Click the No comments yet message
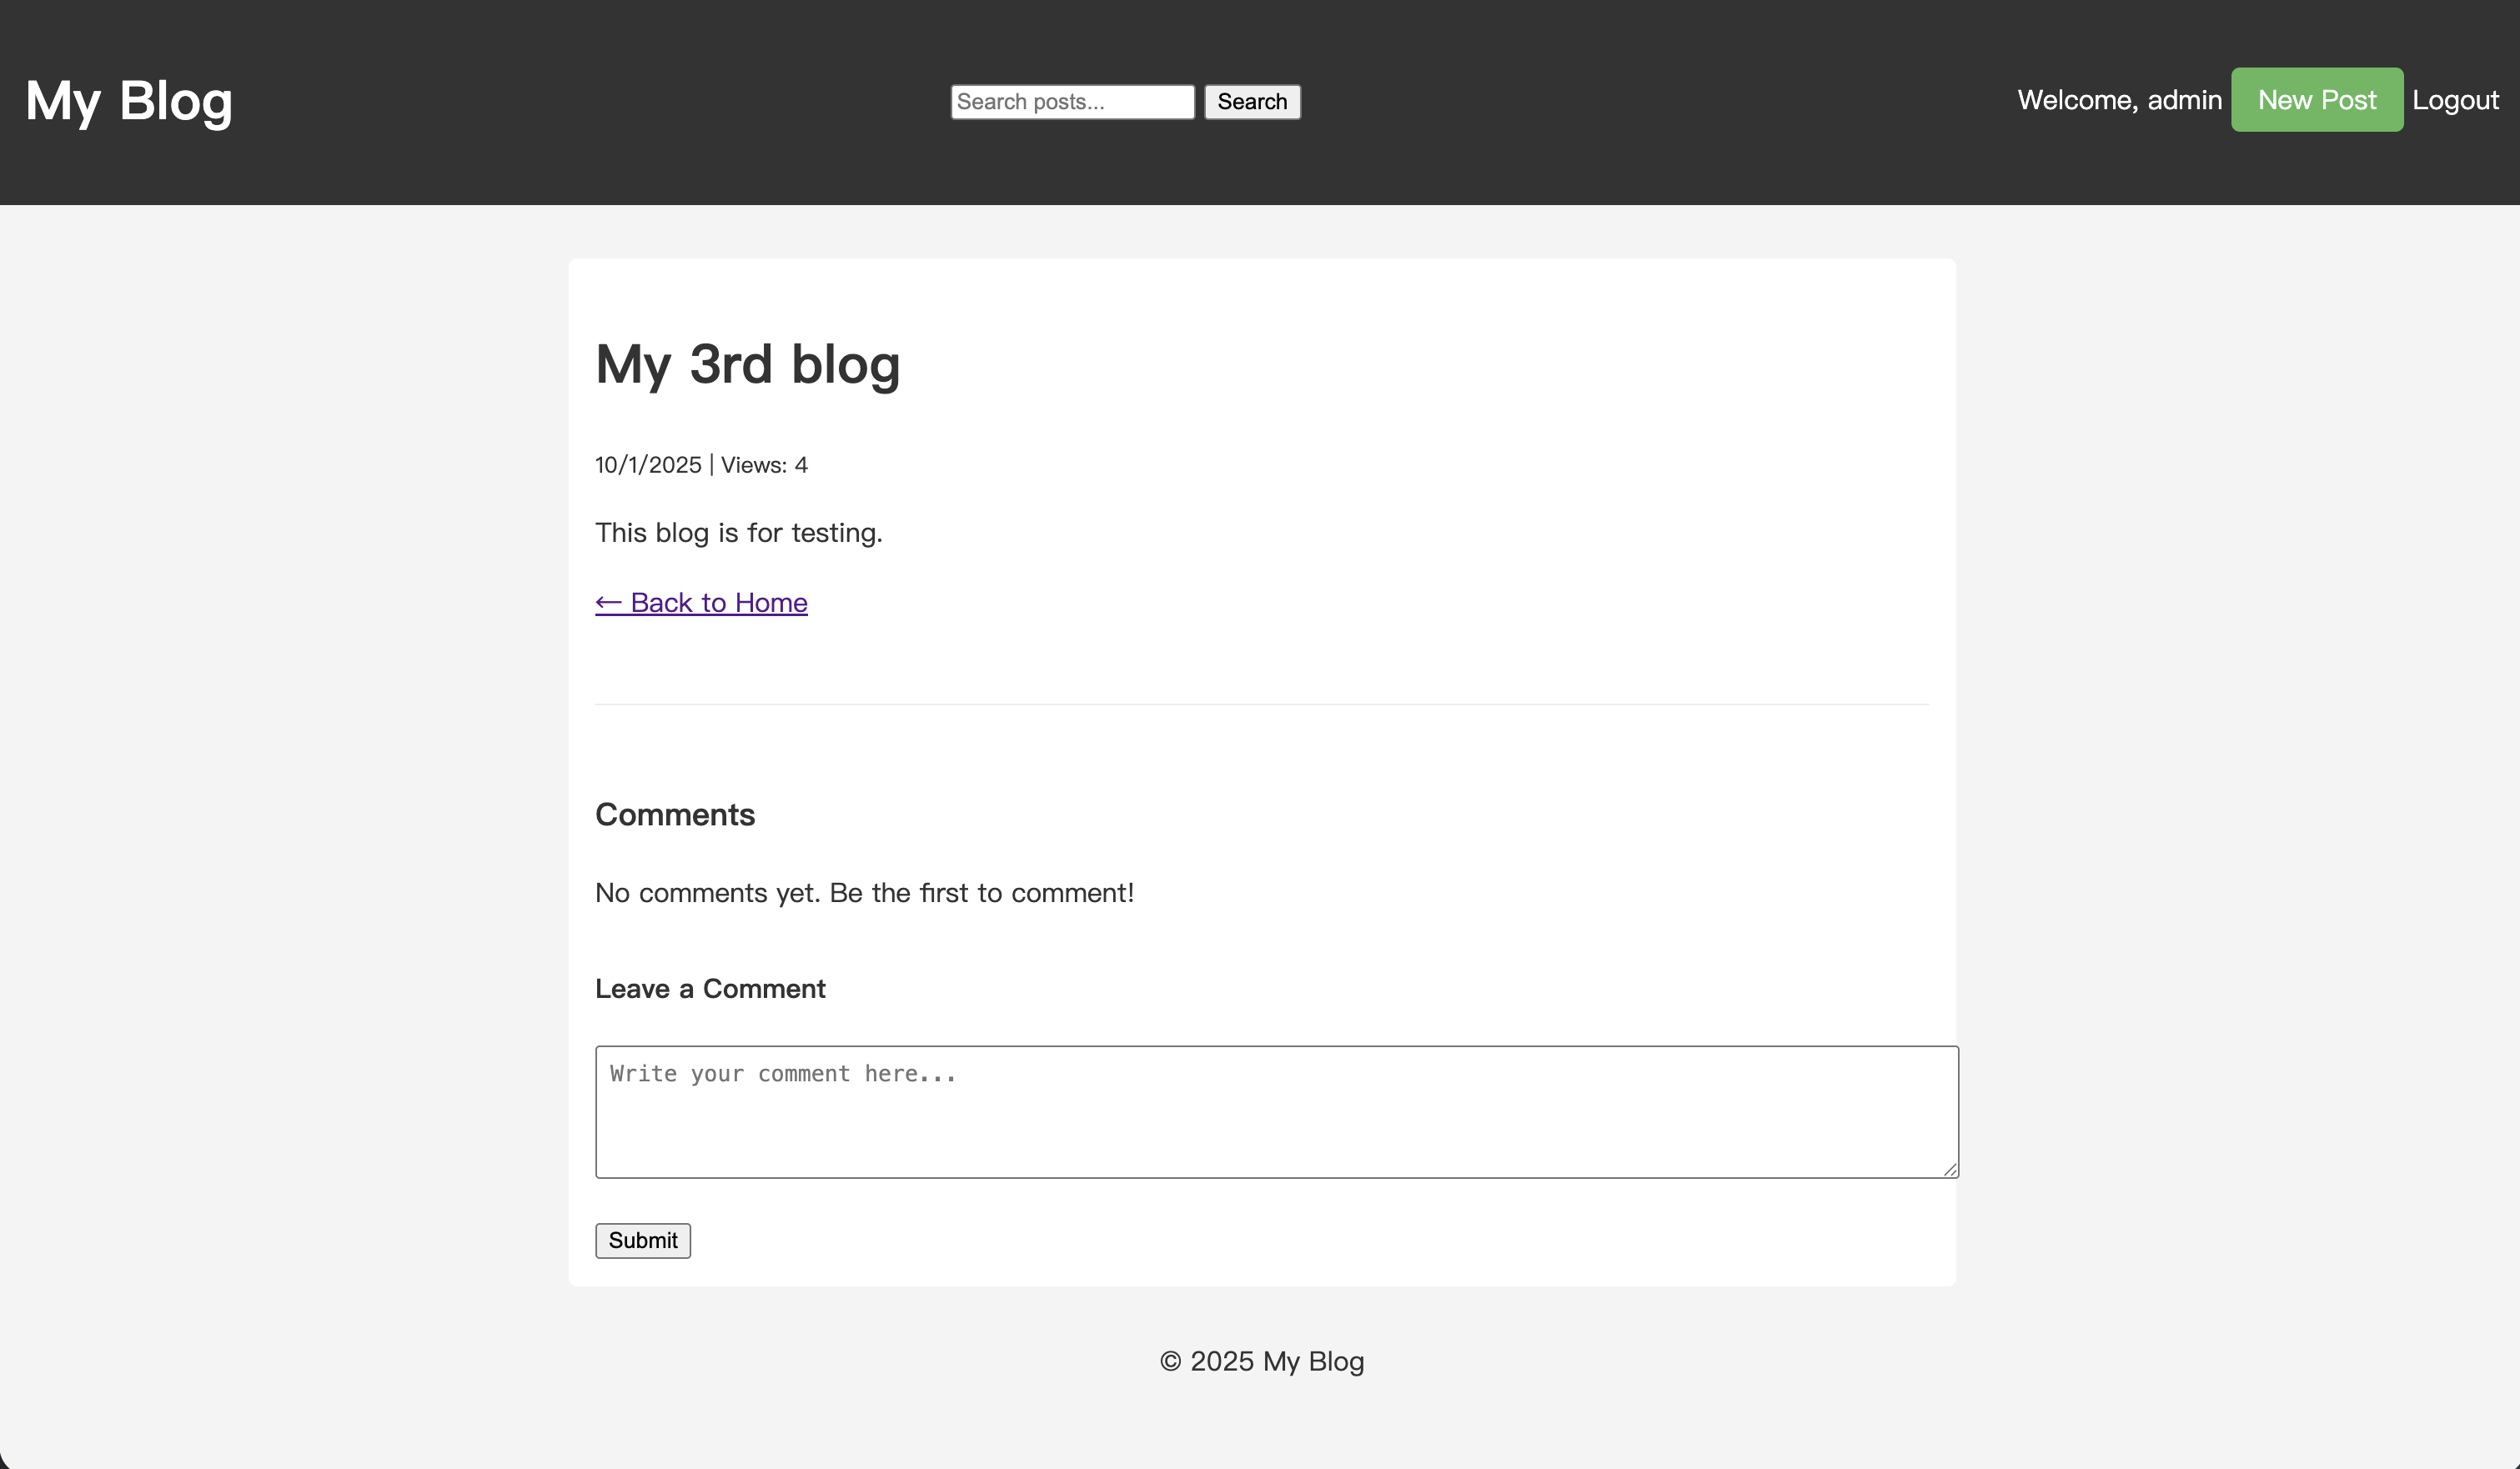2520x1469 pixels. 864,893
